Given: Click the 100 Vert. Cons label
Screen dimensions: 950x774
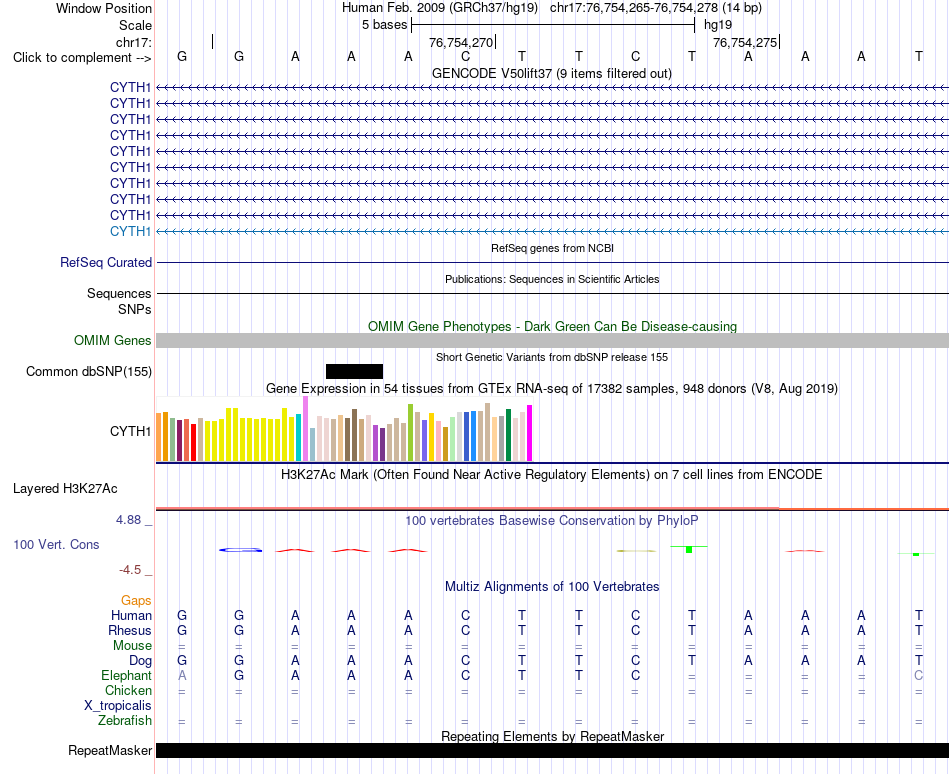Looking at the screenshot, I should (x=56, y=544).
